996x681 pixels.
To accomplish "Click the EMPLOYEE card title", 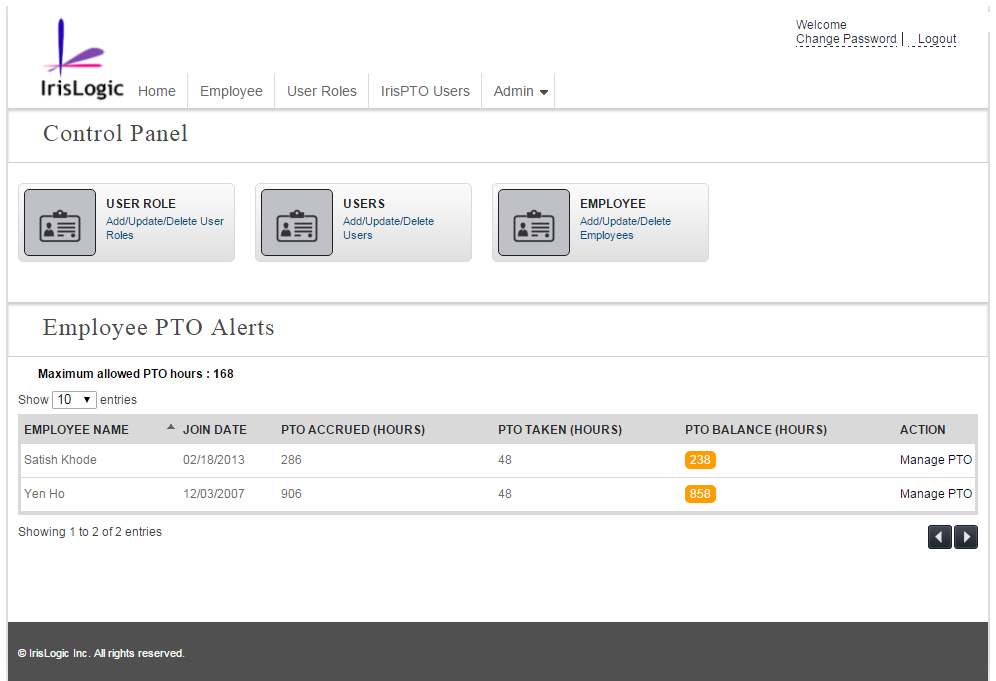I will point(613,204).
